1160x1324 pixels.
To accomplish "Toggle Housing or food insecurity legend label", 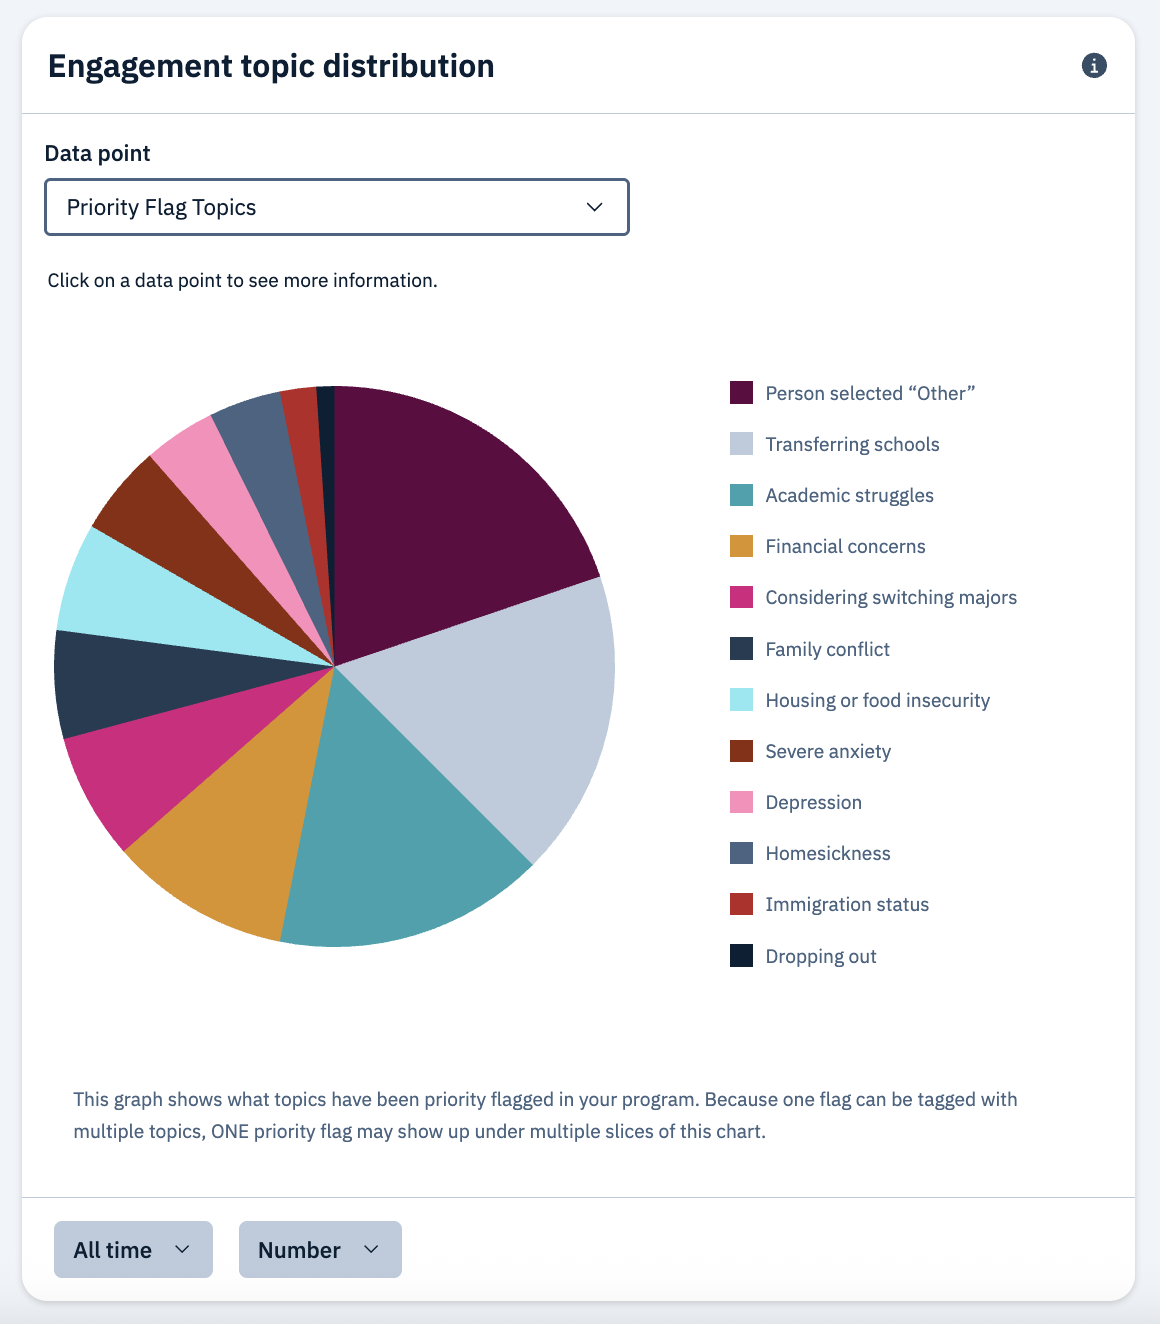I will pyautogui.click(x=877, y=700).
